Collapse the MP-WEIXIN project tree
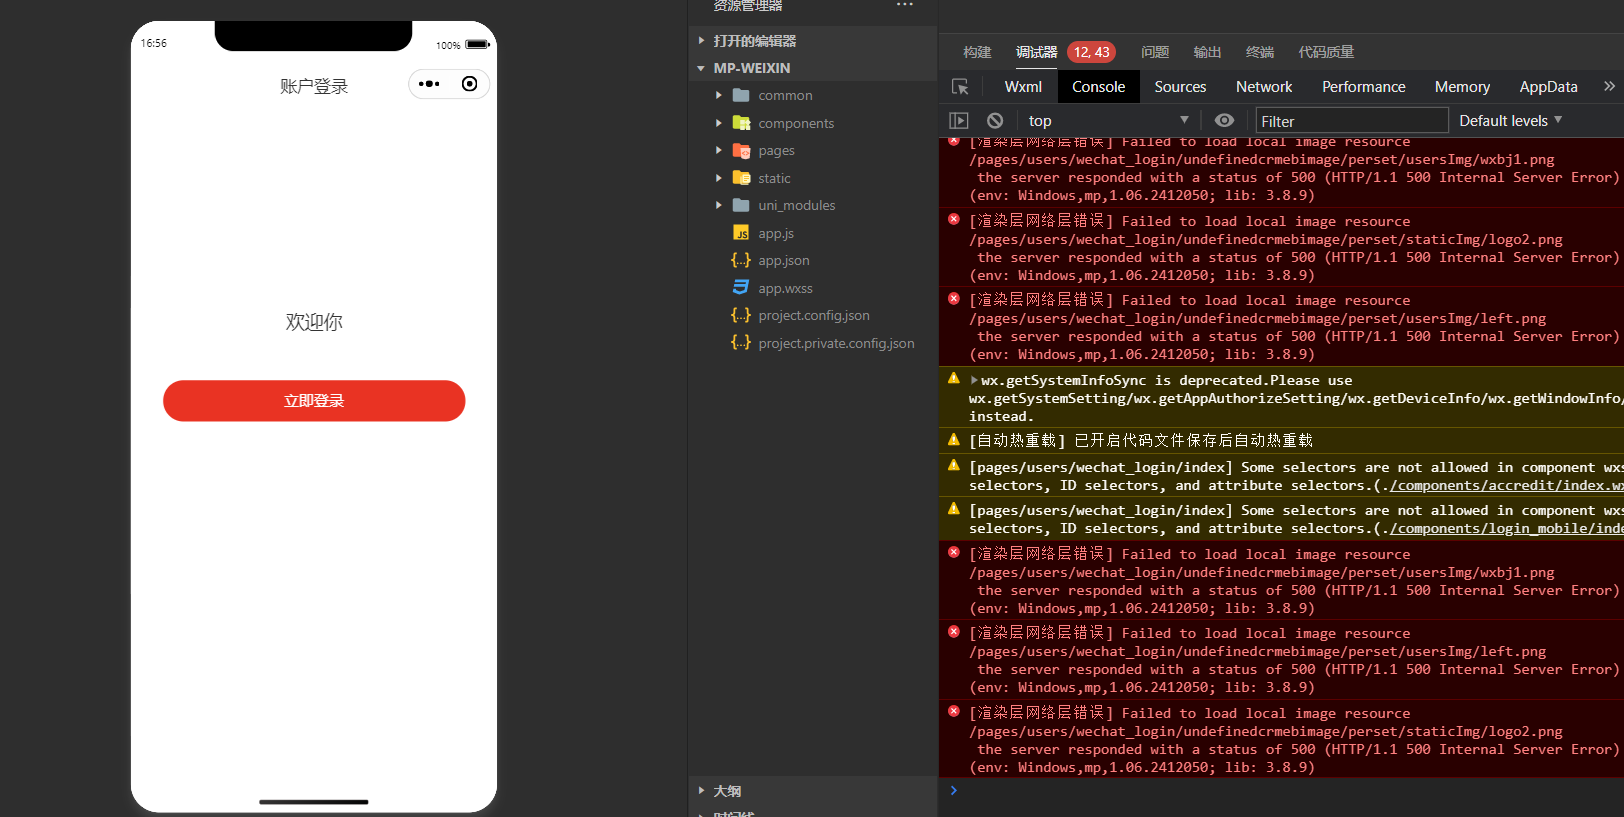The width and height of the screenshot is (1624, 817). [701, 68]
